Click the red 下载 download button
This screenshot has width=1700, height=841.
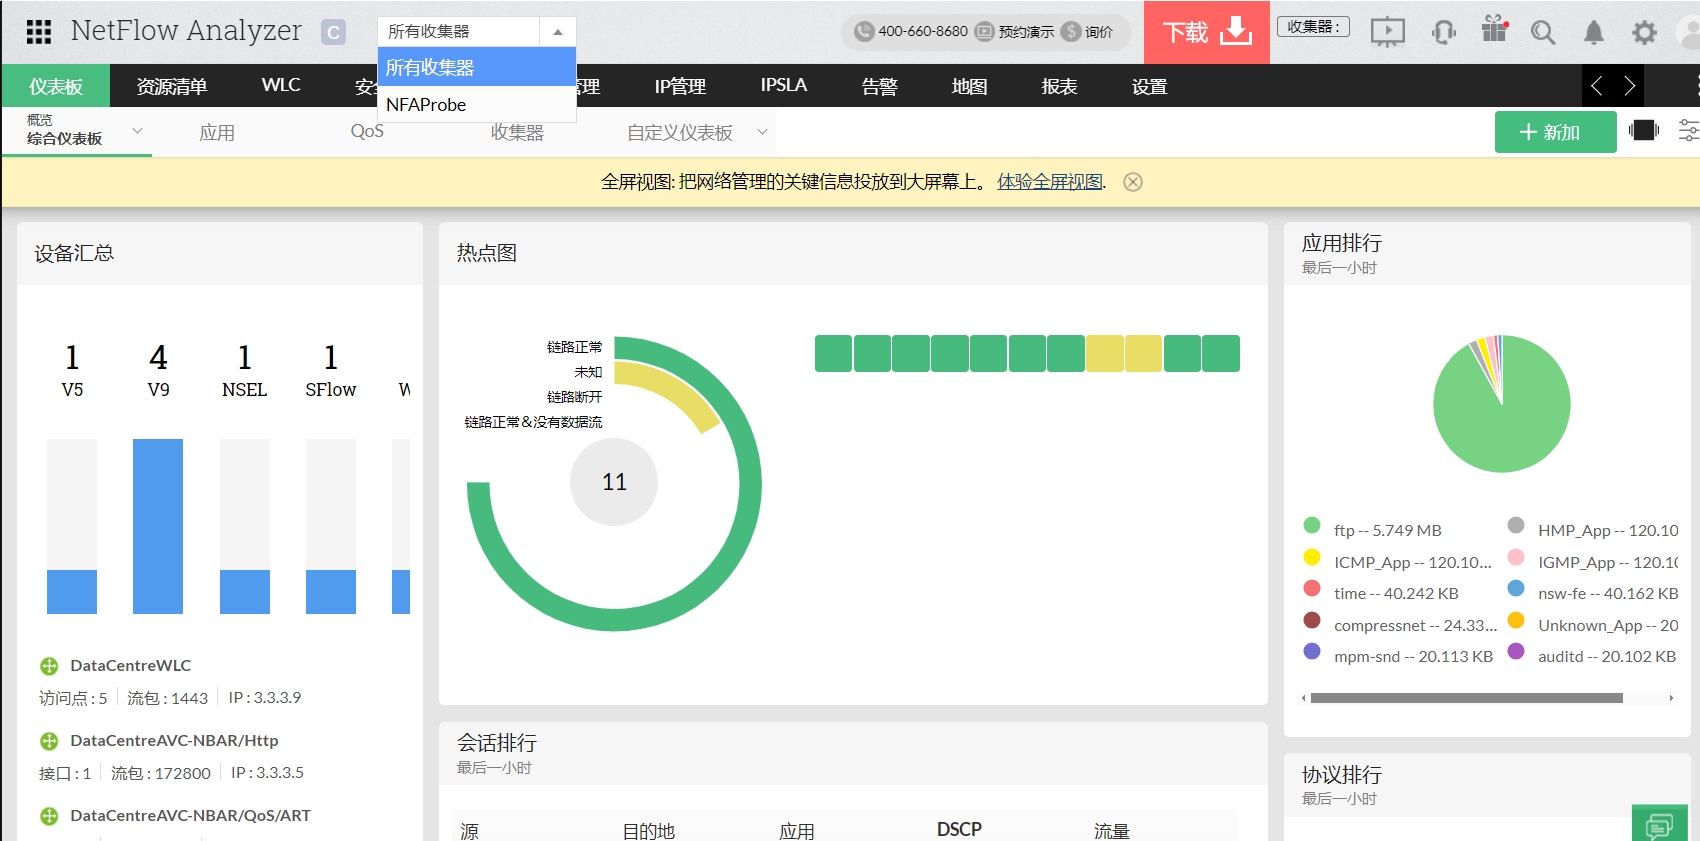[1207, 32]
